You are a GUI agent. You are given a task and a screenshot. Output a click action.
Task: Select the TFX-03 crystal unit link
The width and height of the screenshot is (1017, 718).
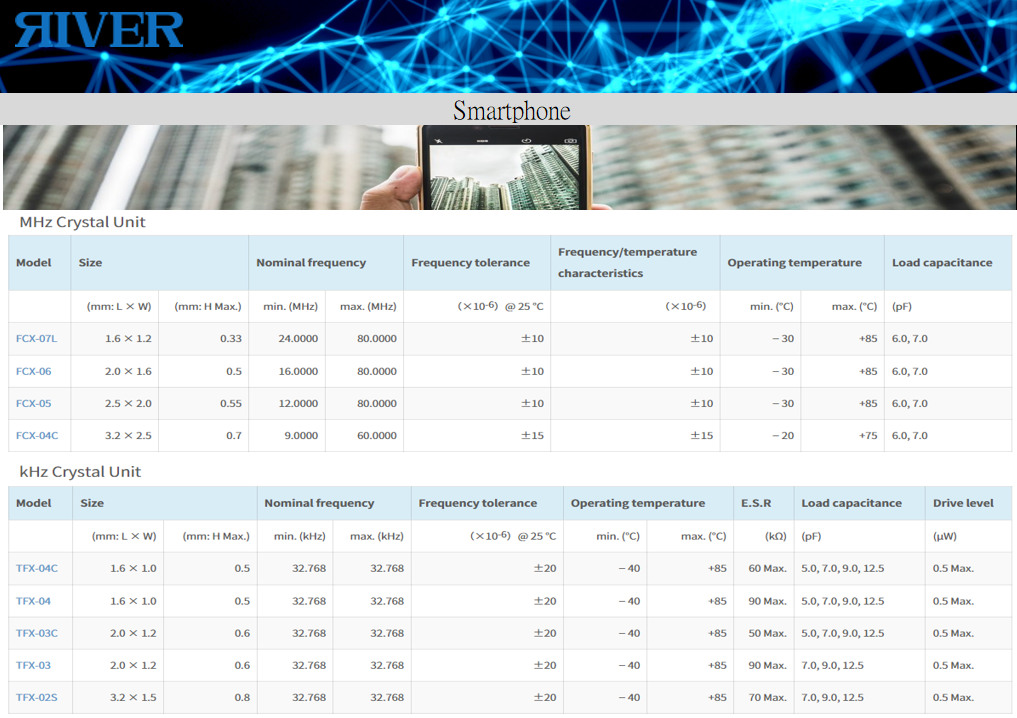pyautogui.click(x=33, y=665)
